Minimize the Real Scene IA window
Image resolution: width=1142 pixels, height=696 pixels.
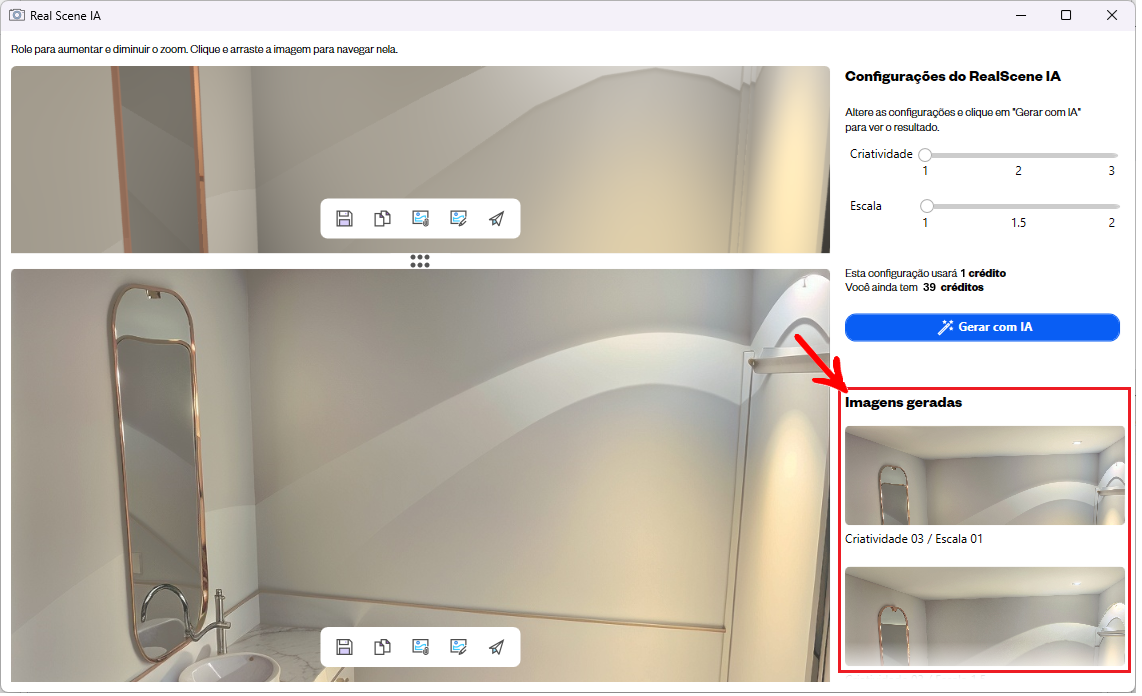(x=1021, y=15)
